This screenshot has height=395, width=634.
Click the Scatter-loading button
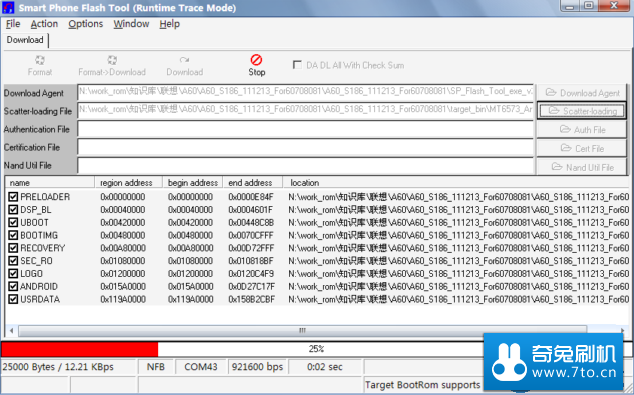click(x=582, y=111)
